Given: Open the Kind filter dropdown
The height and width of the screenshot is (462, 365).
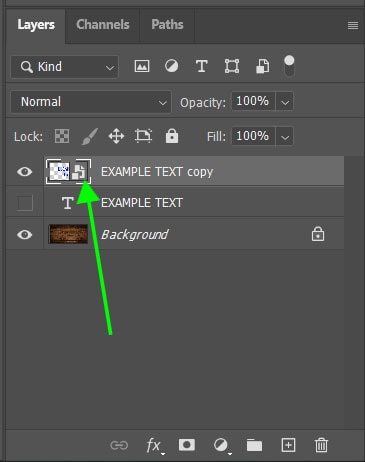Looking at the screenshot, I should [x=65, y=67].
